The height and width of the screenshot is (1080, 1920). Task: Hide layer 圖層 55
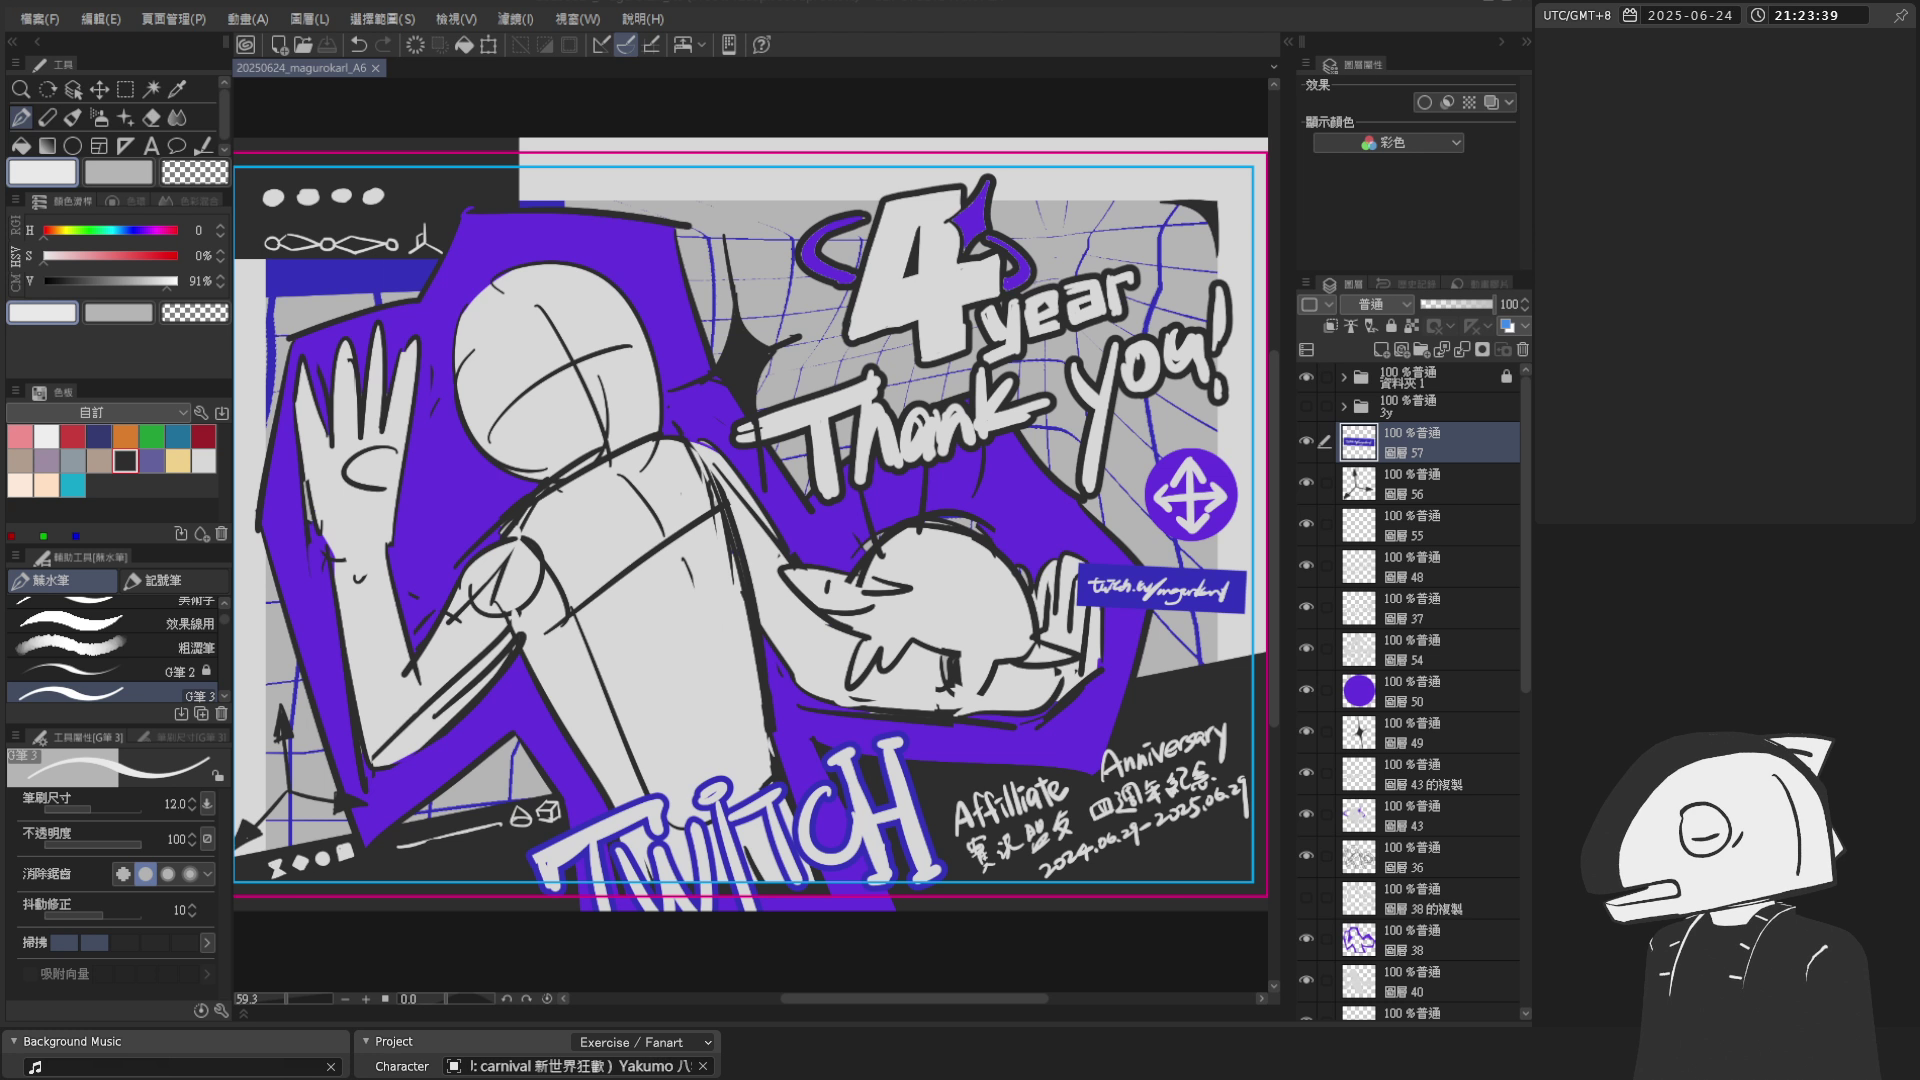1306,524
